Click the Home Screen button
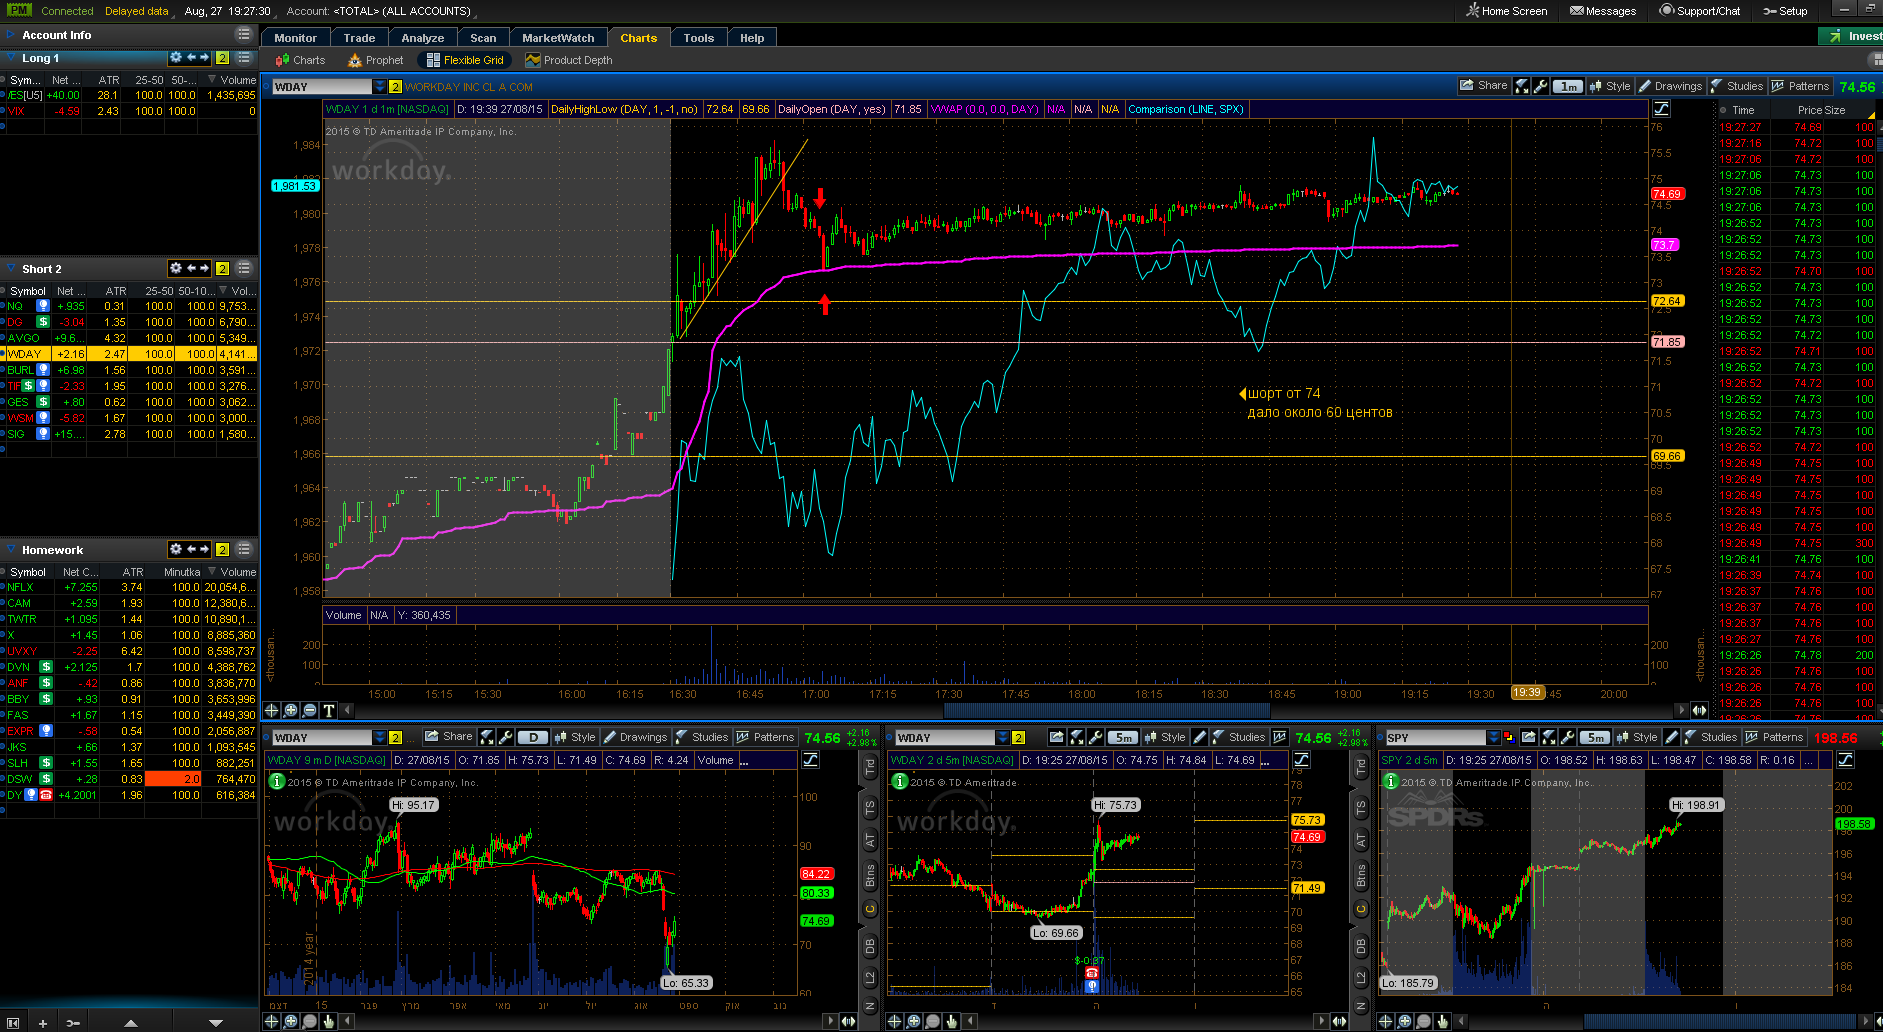The width and height of the screenshot is (1883, 1032). click(1506, 11)
